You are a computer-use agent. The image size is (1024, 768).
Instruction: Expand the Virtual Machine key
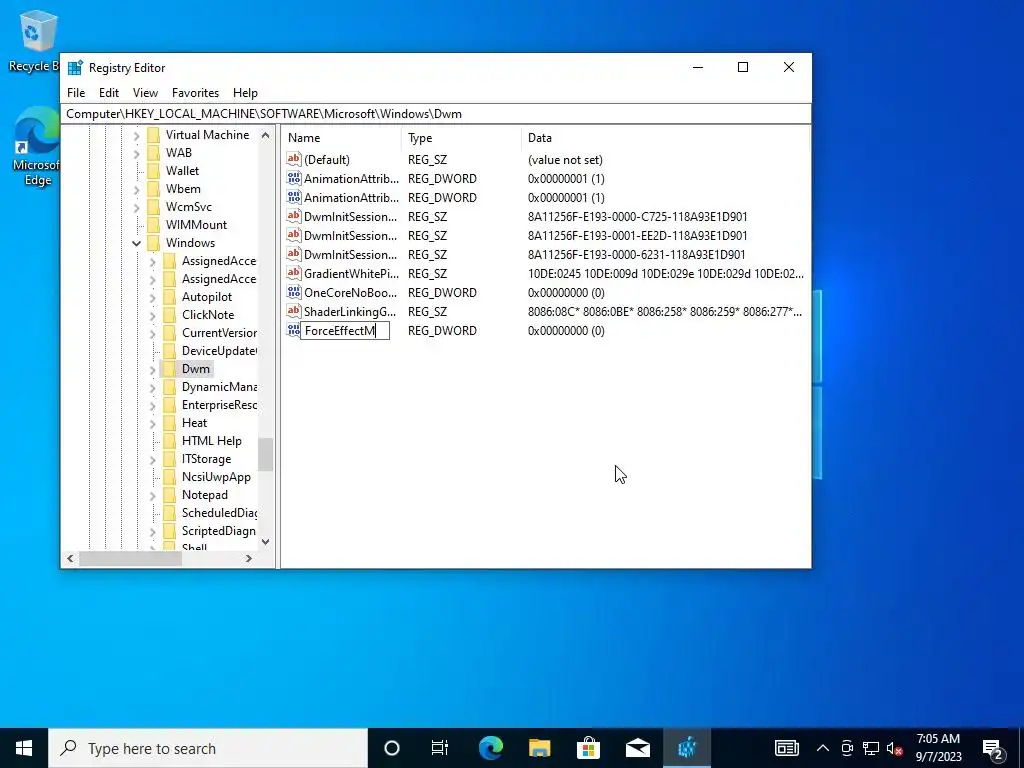point(136,135)
